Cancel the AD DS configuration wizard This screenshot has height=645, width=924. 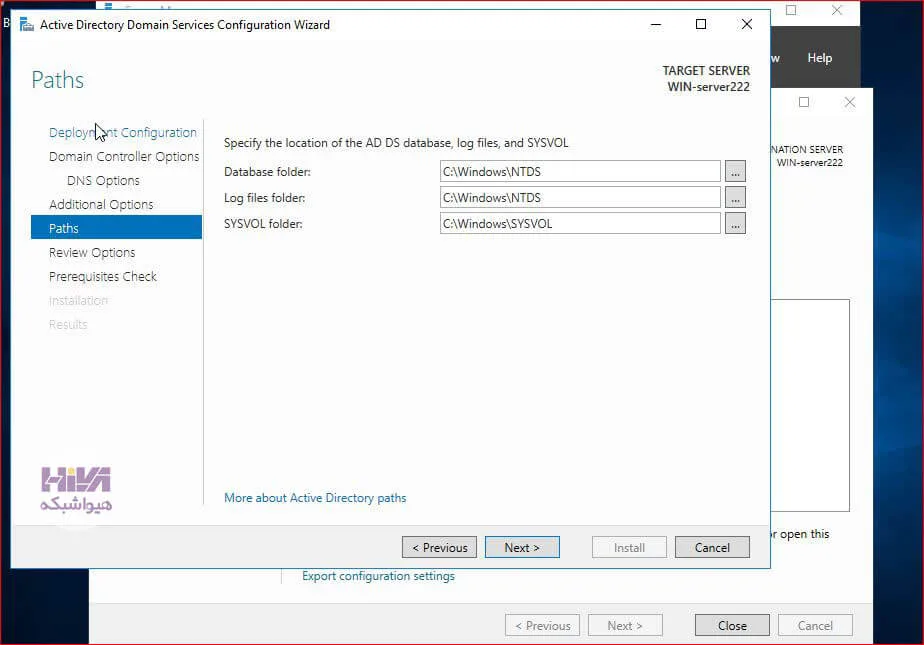[712, 547]
